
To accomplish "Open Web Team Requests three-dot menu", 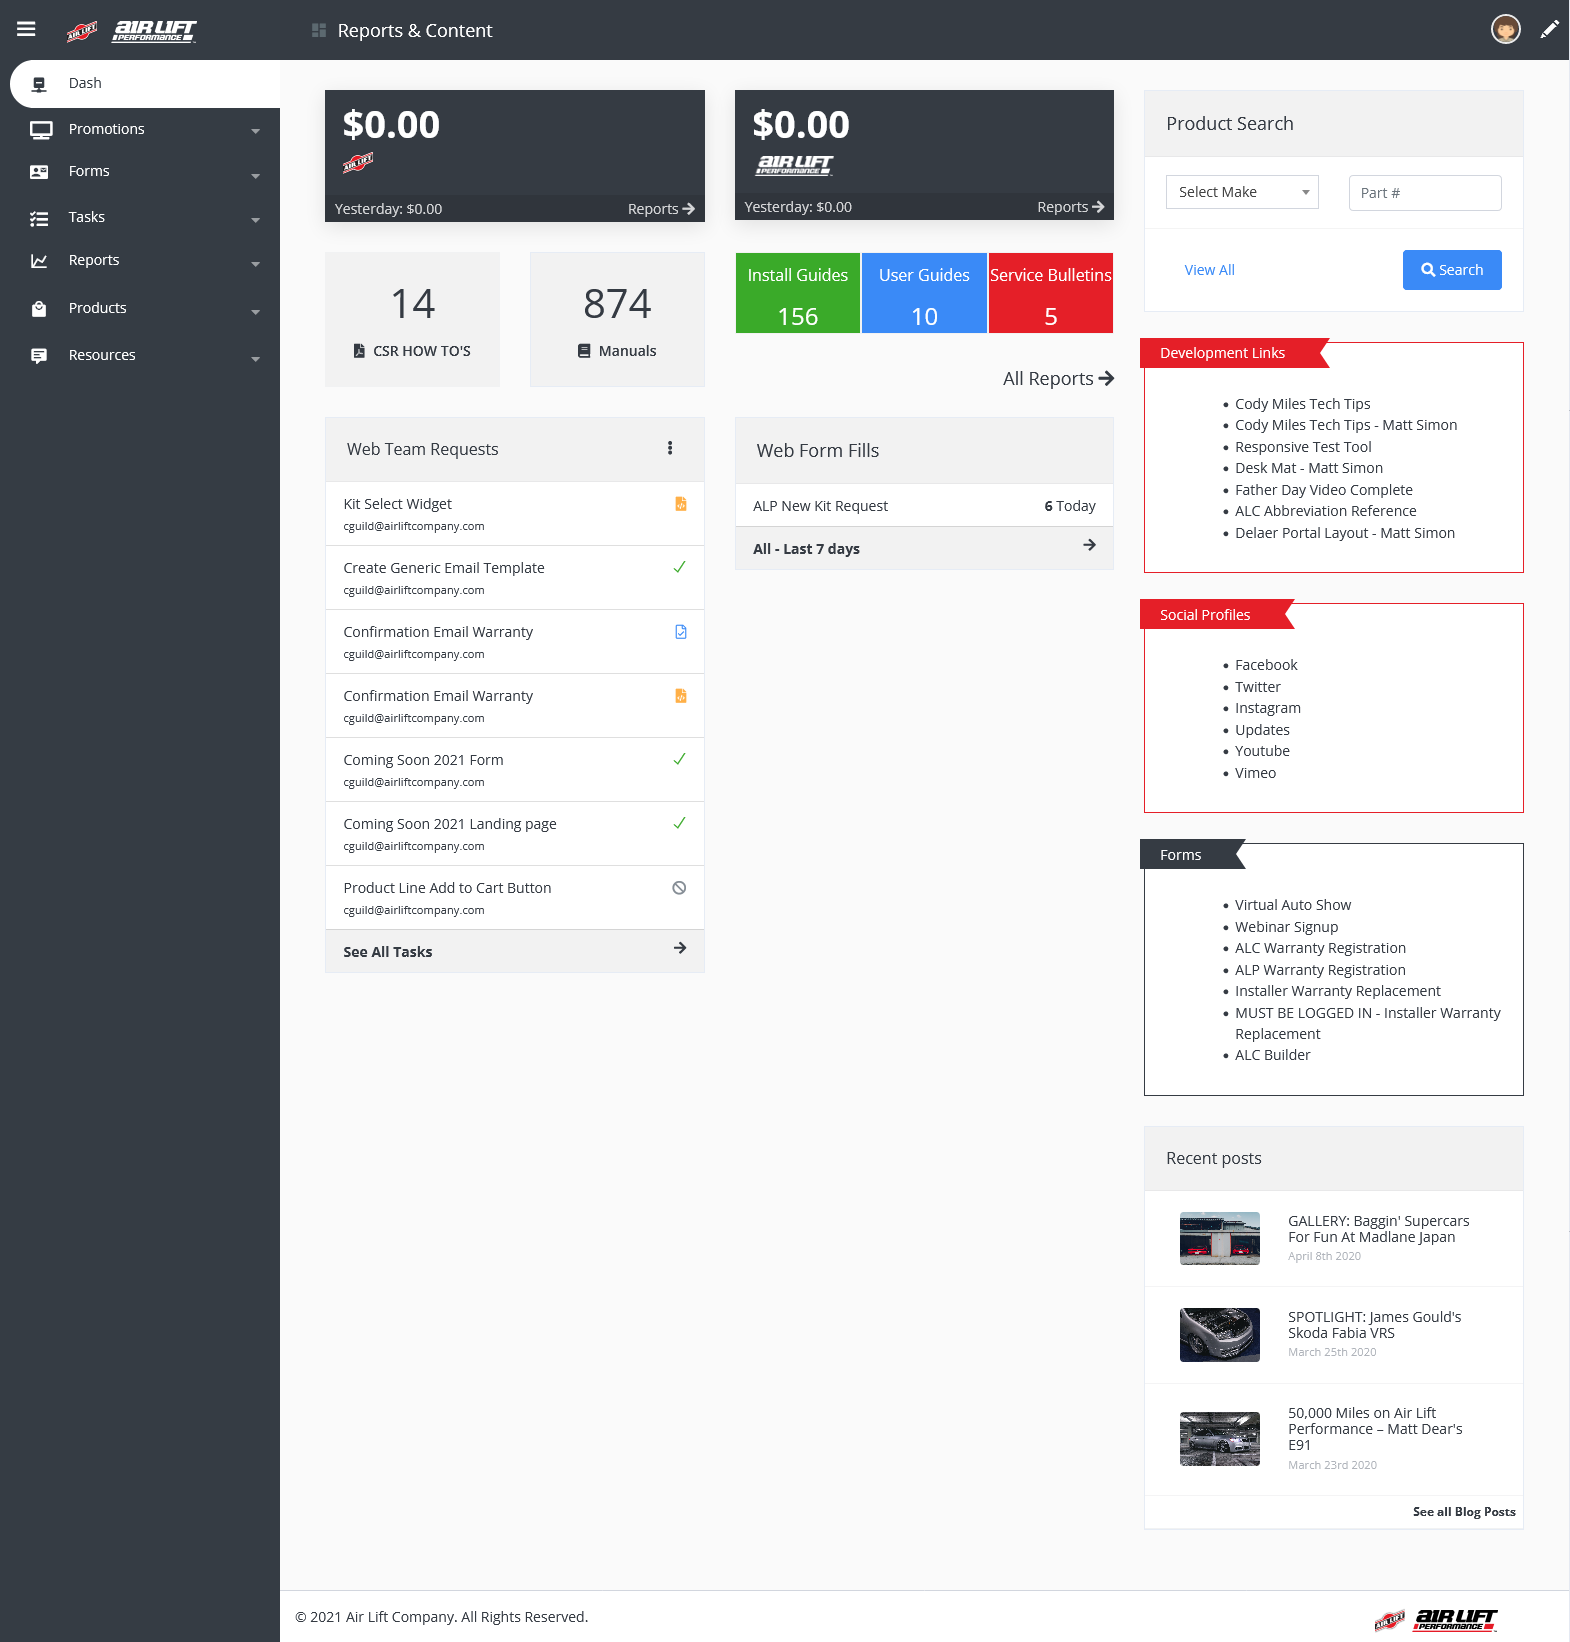I will 670,448.
